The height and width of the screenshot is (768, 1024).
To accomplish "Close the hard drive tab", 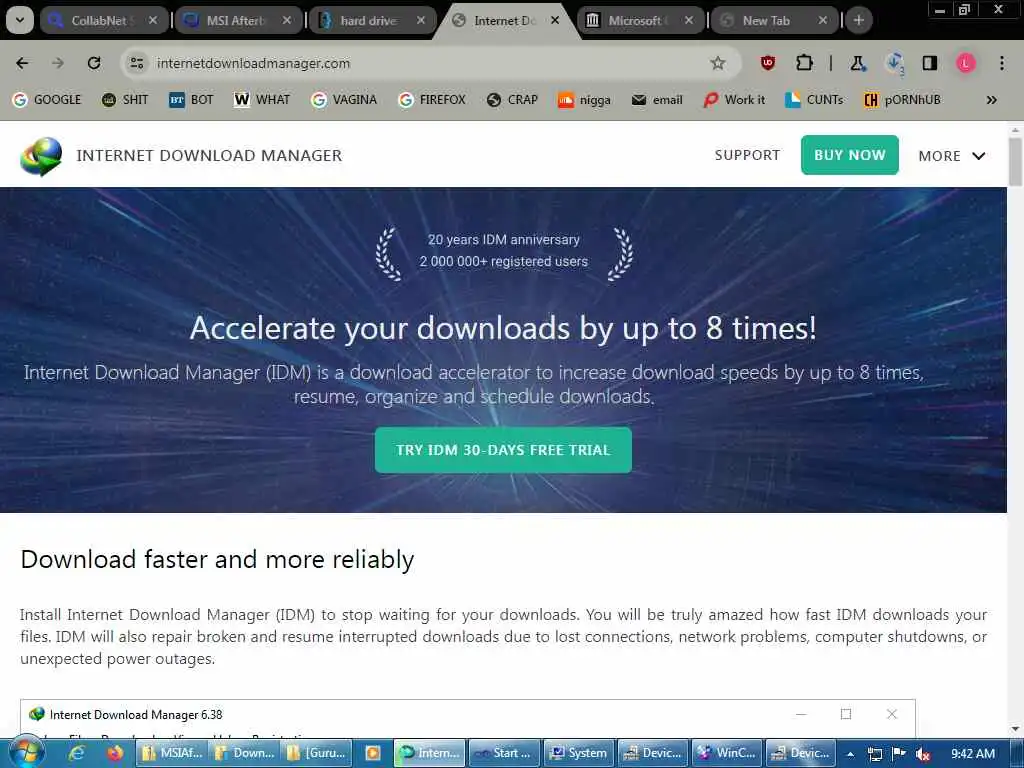I will pos(421,20).
